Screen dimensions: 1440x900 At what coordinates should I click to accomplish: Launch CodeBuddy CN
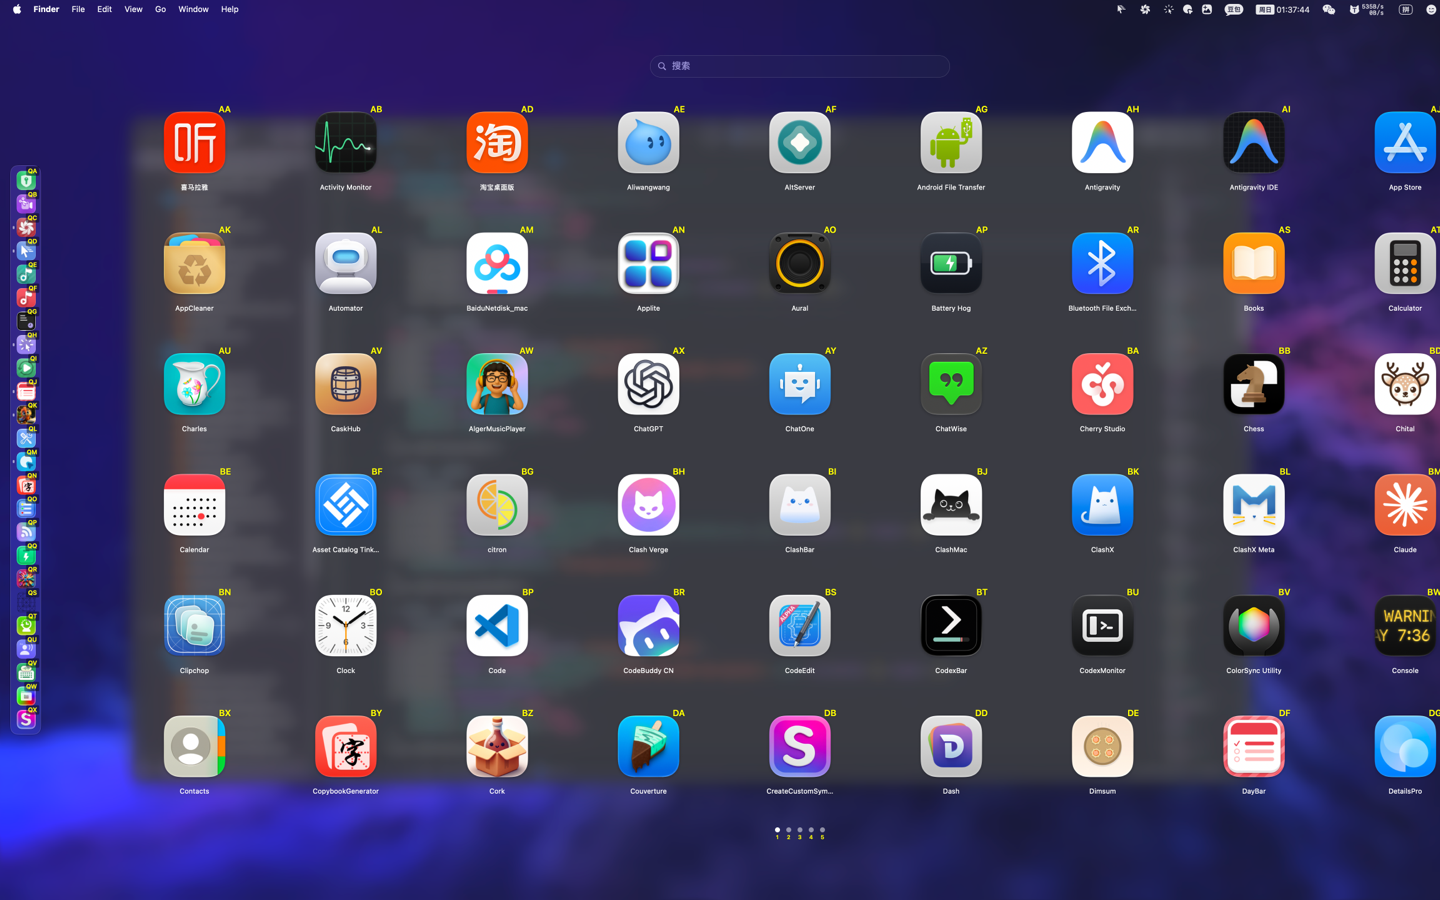[x=648, y=626]
